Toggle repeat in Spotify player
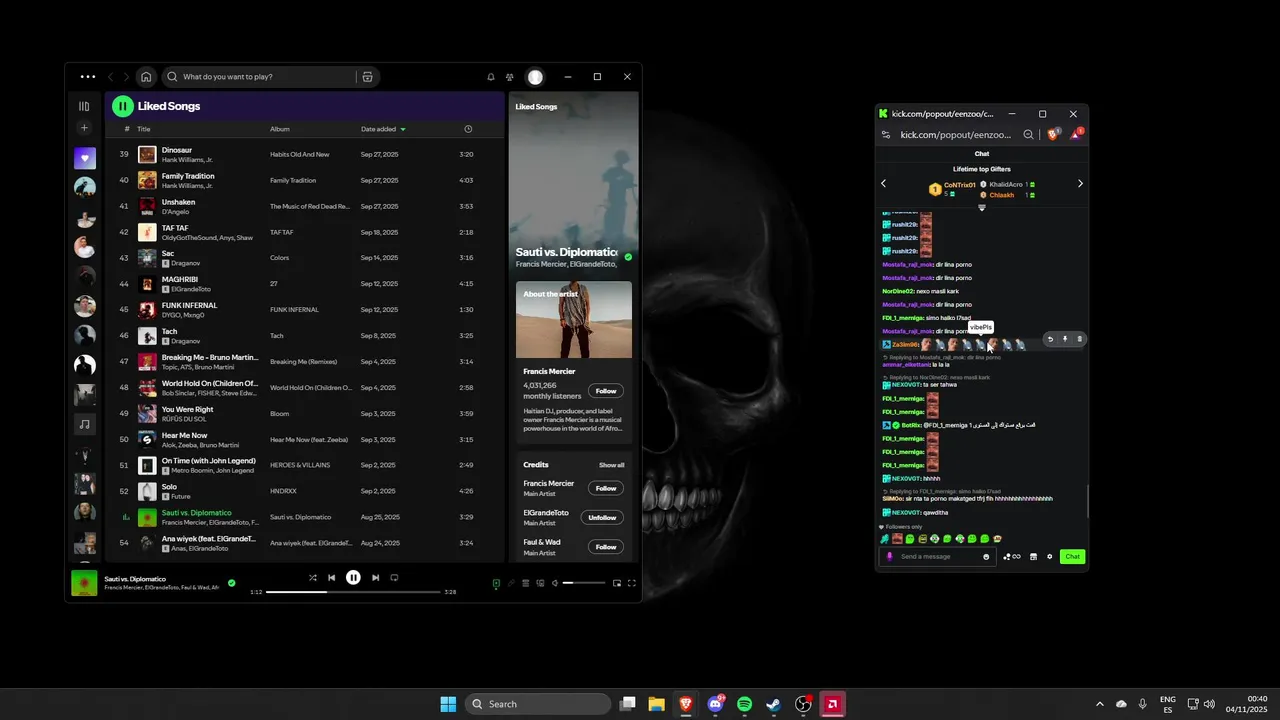The height and width of the screenshot is (720, 1280). pyautogui.click(x=394, y=577)
